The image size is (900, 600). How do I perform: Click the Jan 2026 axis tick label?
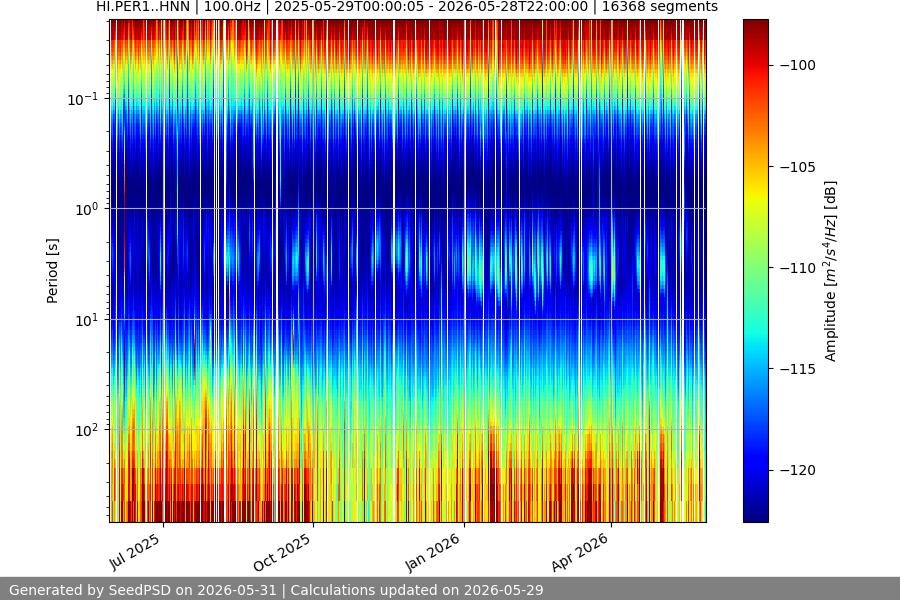pyautogui.click(x=433, y=552)
